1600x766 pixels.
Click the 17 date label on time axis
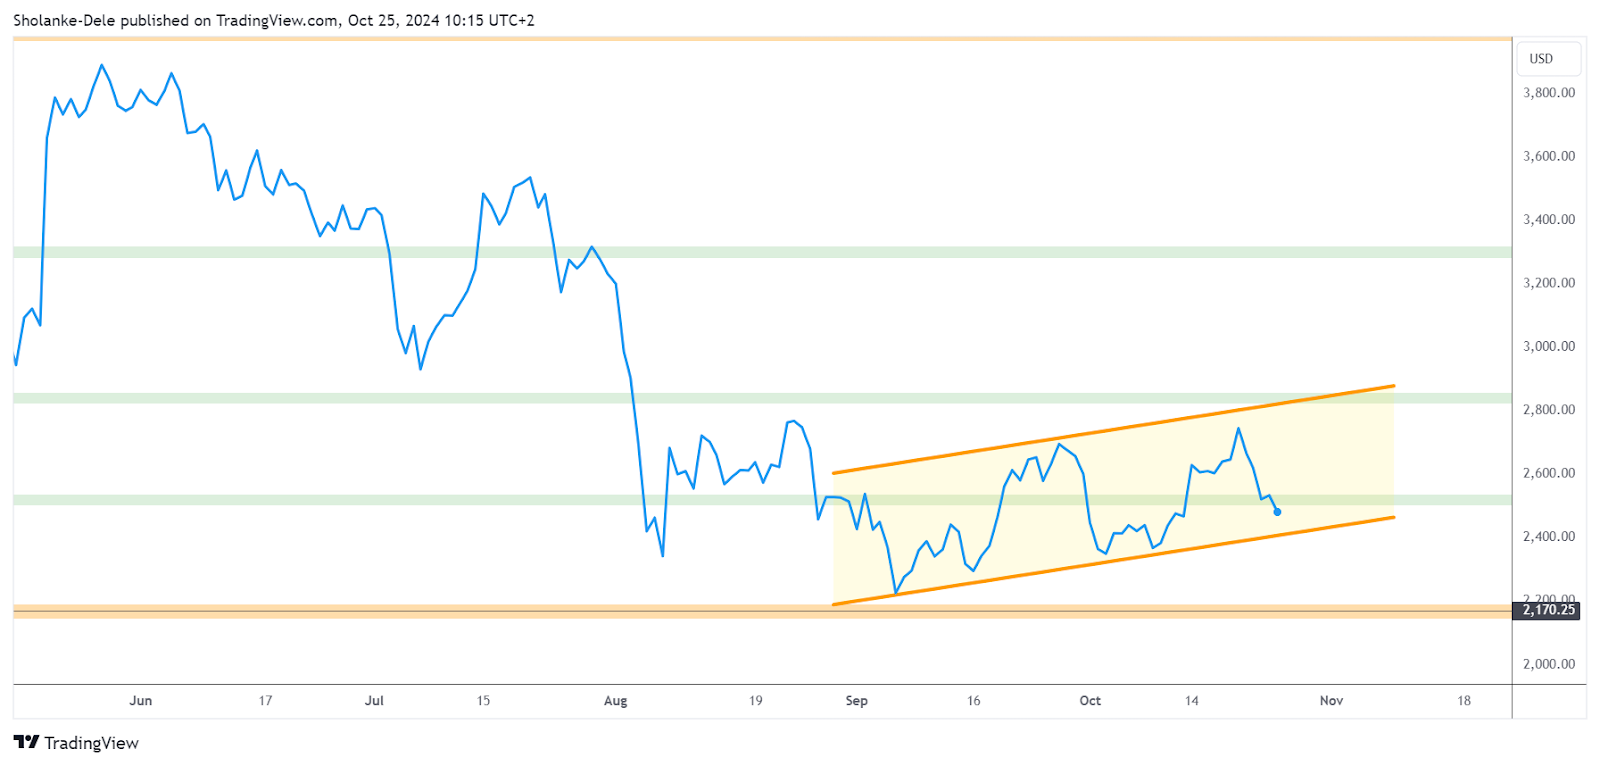[x=265, y=701]
